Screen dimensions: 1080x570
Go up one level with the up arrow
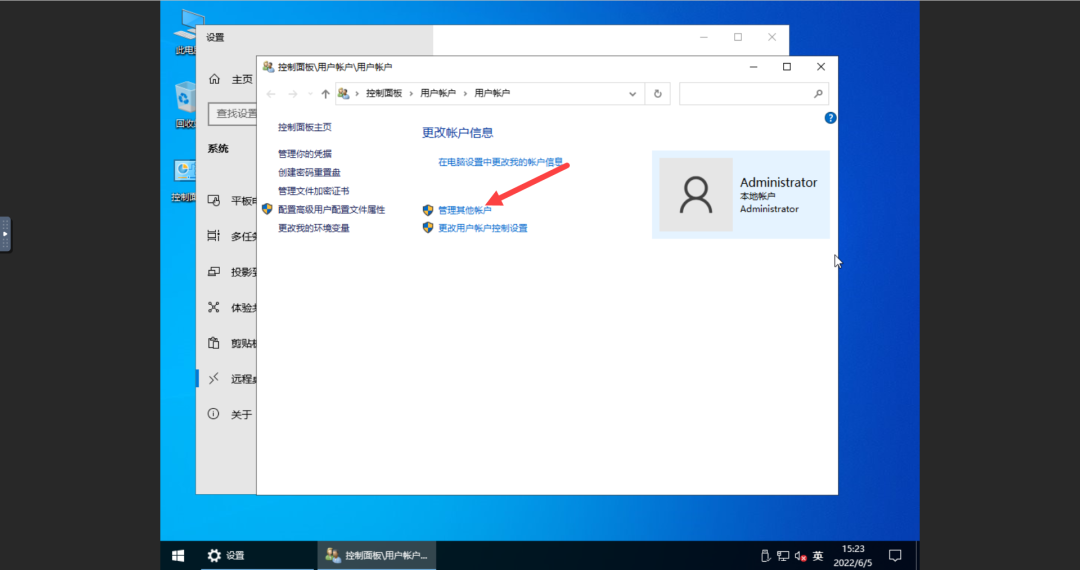click(325, 94)
